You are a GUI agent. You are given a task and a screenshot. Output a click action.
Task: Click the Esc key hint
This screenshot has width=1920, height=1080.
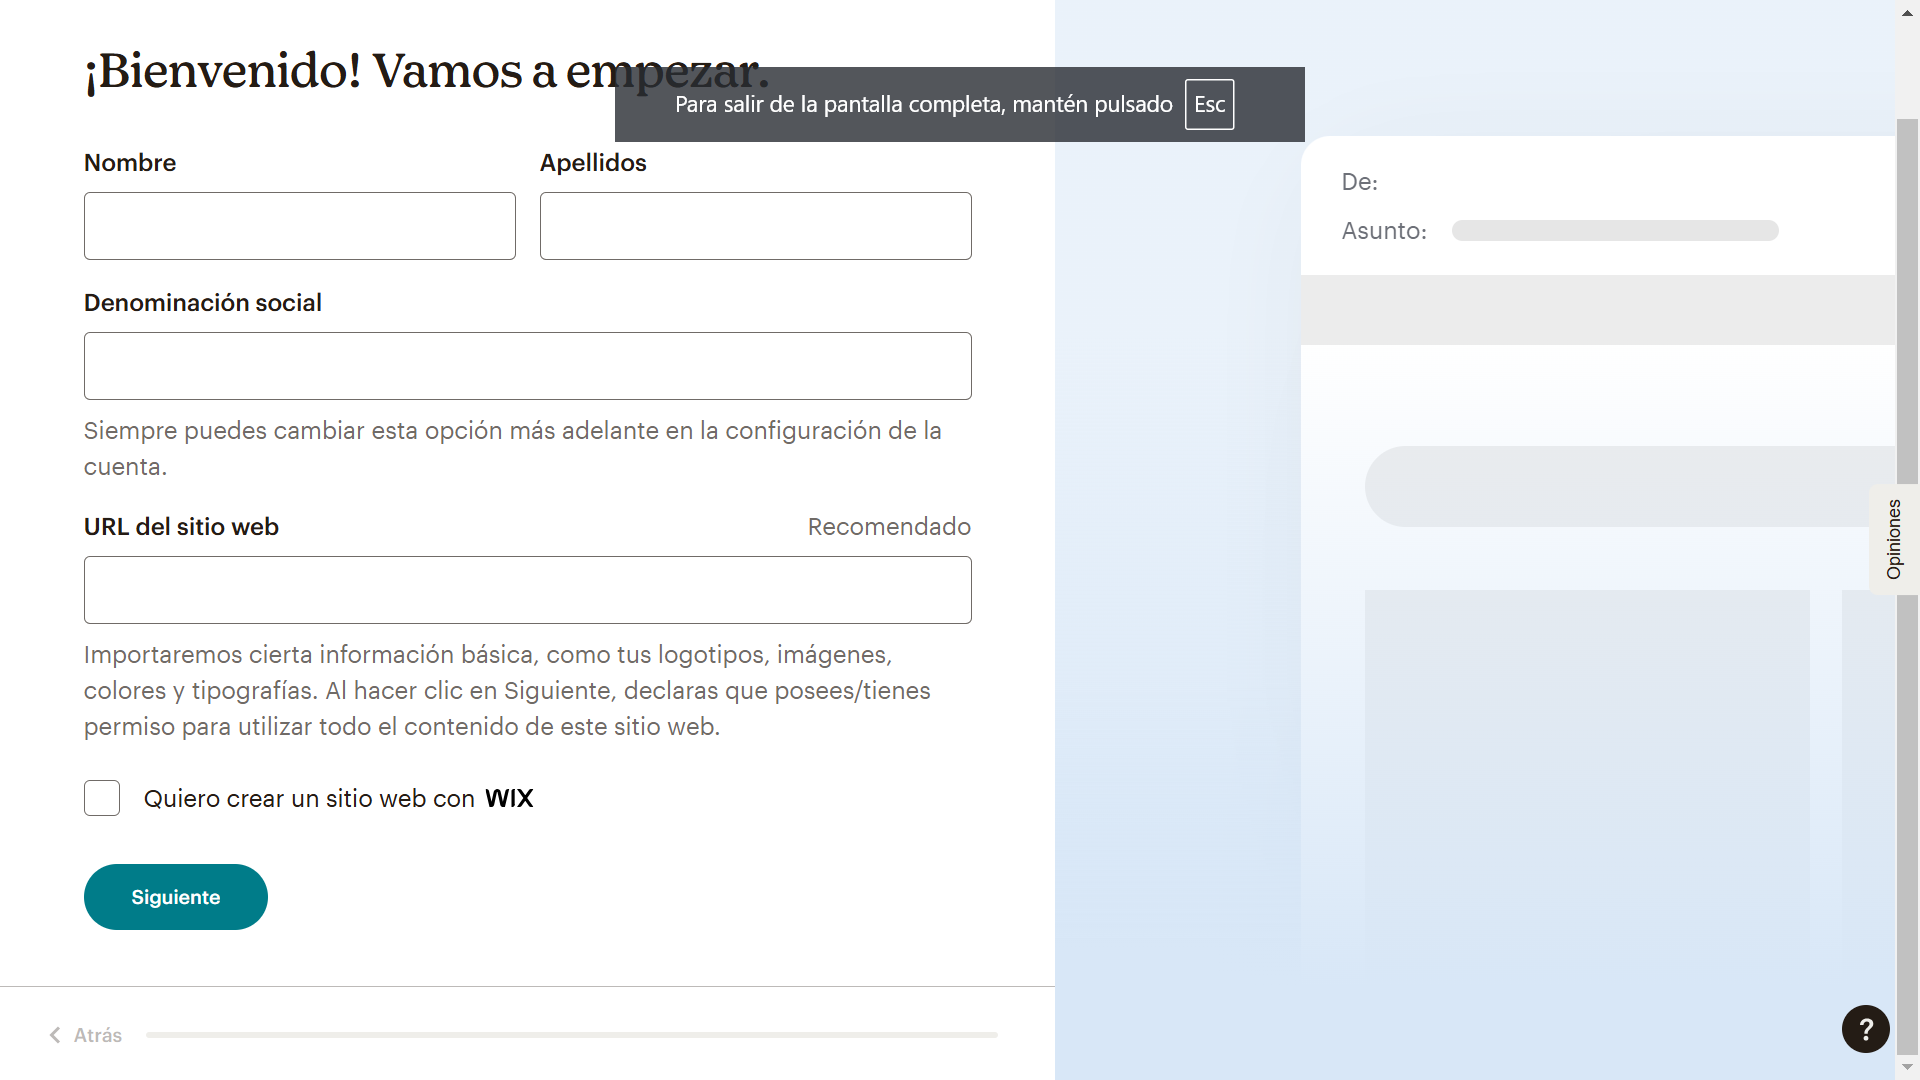pos(1210,104)
